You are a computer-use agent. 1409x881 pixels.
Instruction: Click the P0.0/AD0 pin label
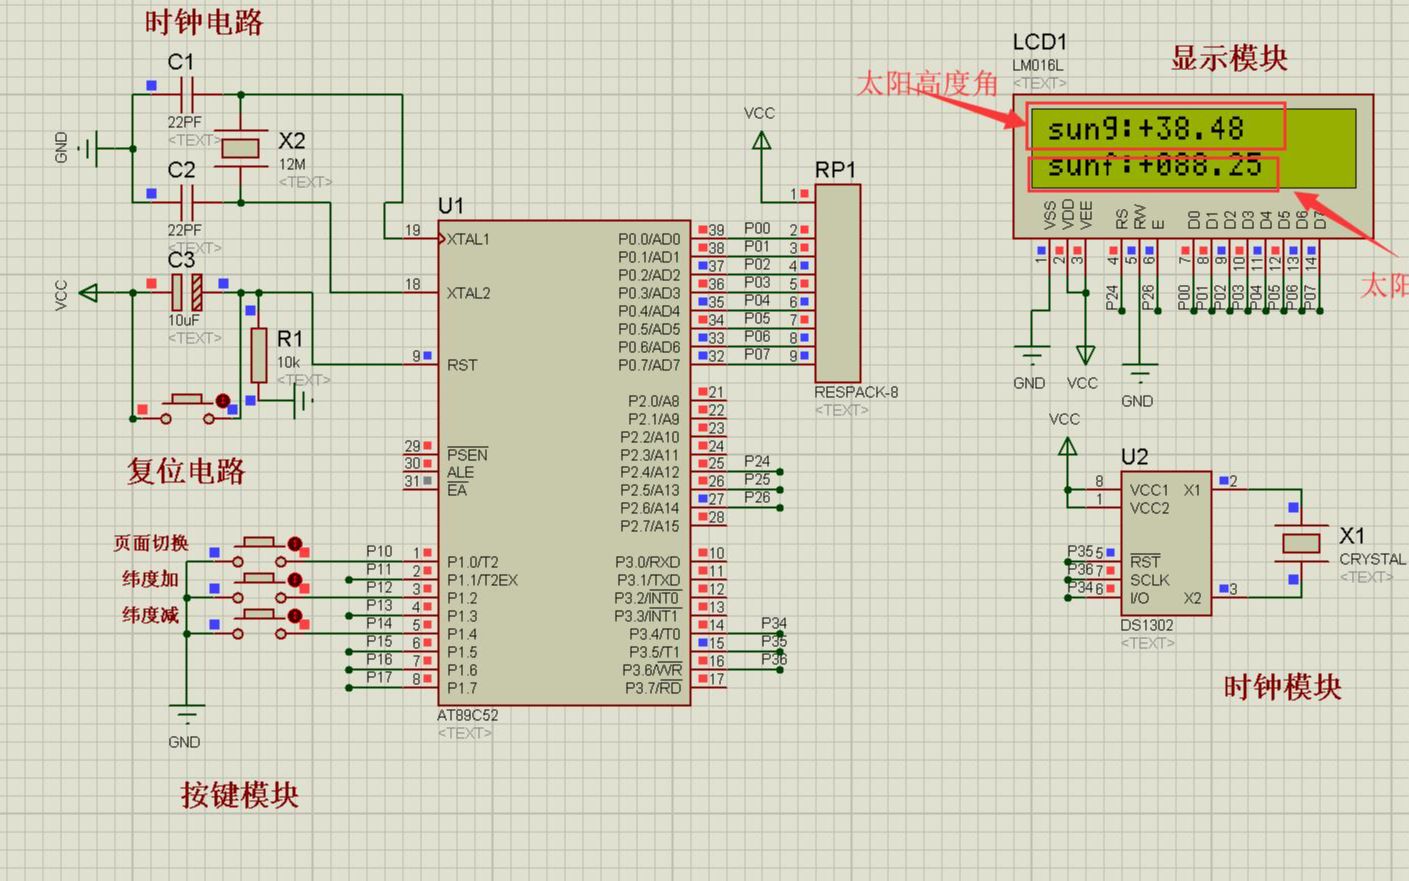[x=649, y=239]
